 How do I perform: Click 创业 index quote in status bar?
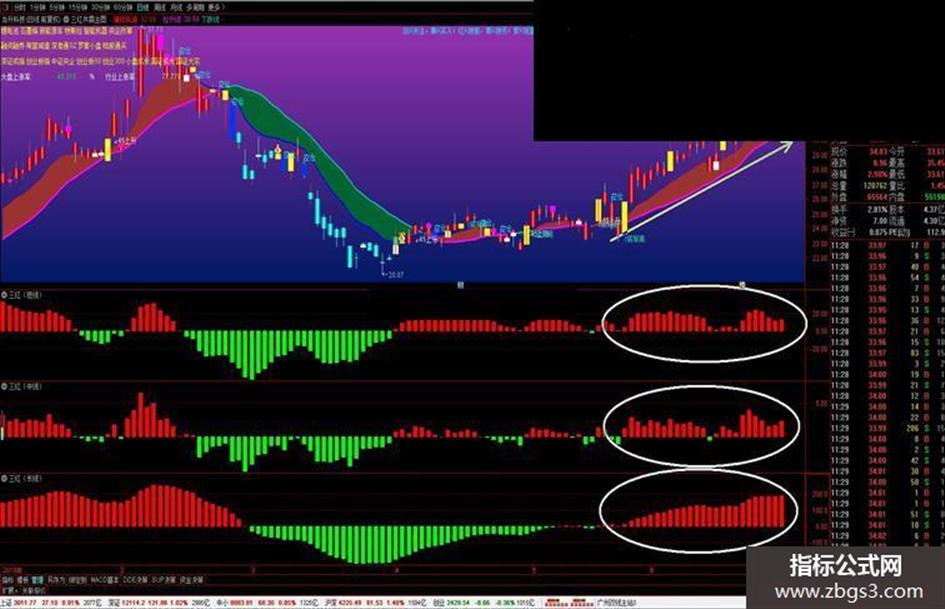pyautogui.click(x=483, y=602)
